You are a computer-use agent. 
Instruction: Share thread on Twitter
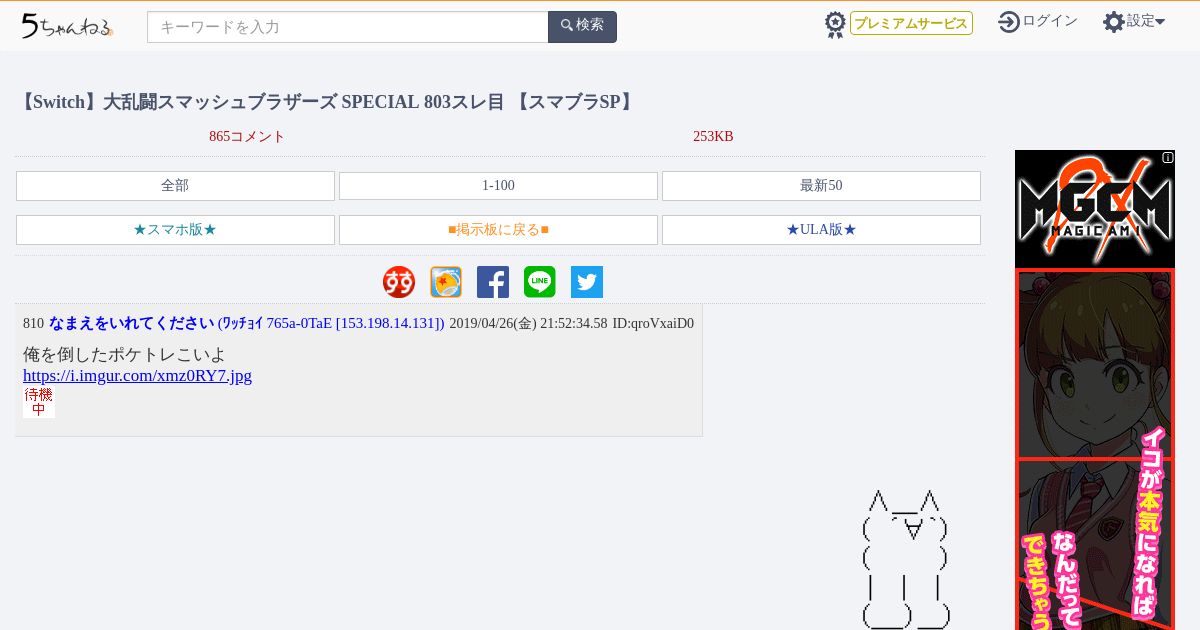tap(587, 282)
